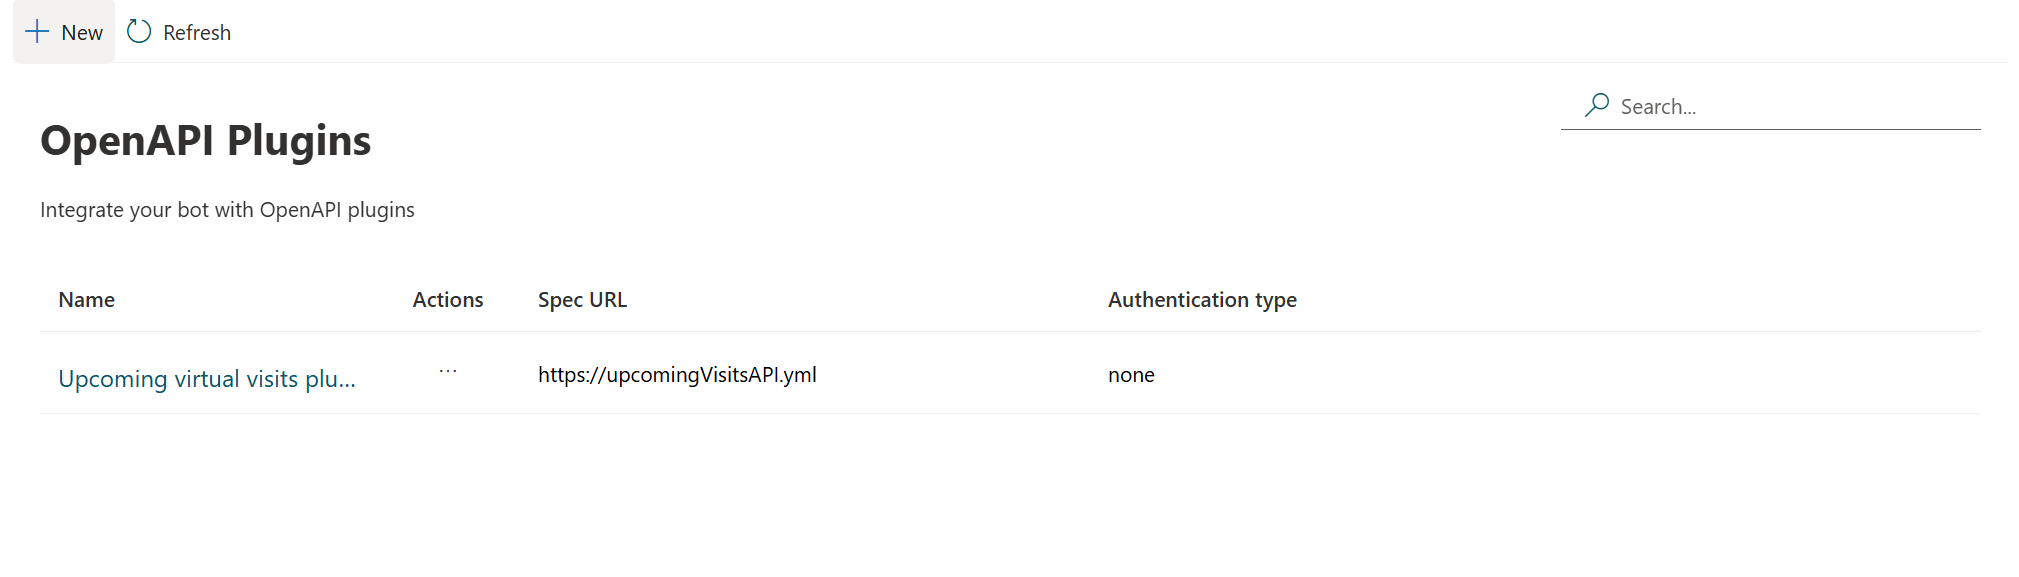Click the magnifier search icon
The height and width of the screenshot is (577, 2019).
coord(1597,105)
